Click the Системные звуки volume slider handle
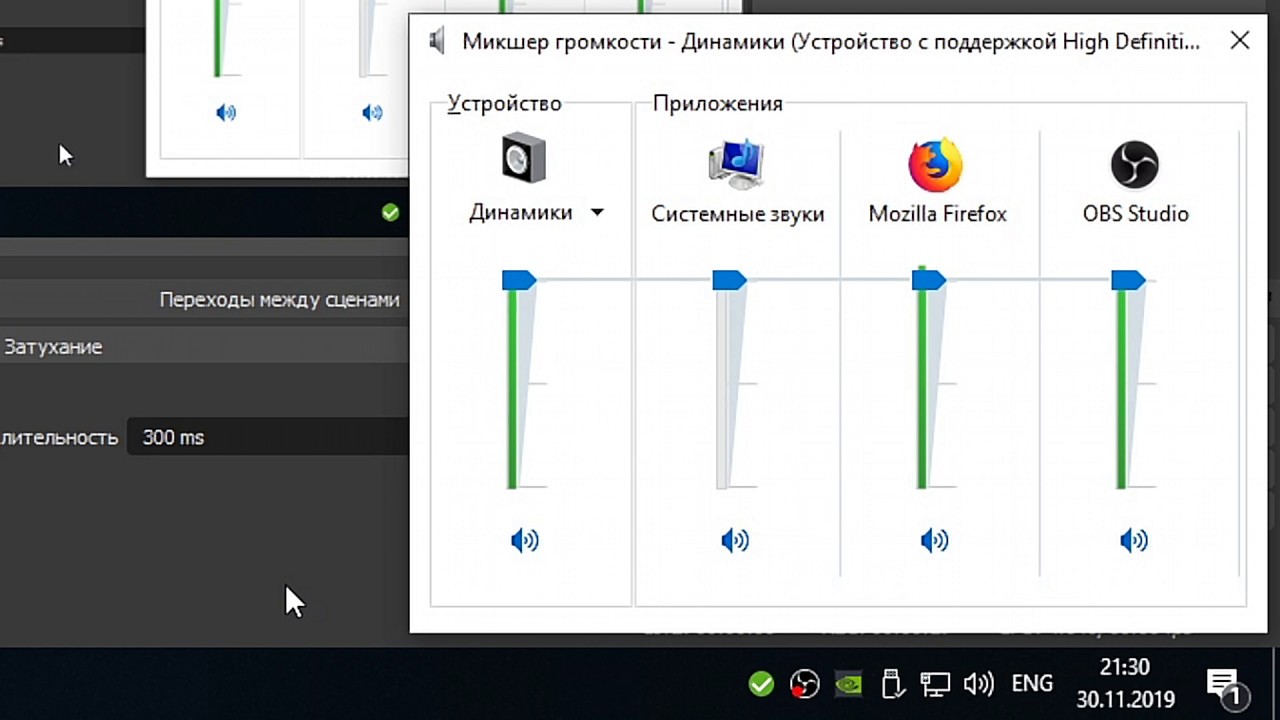1280x720 pixels. 729,280
